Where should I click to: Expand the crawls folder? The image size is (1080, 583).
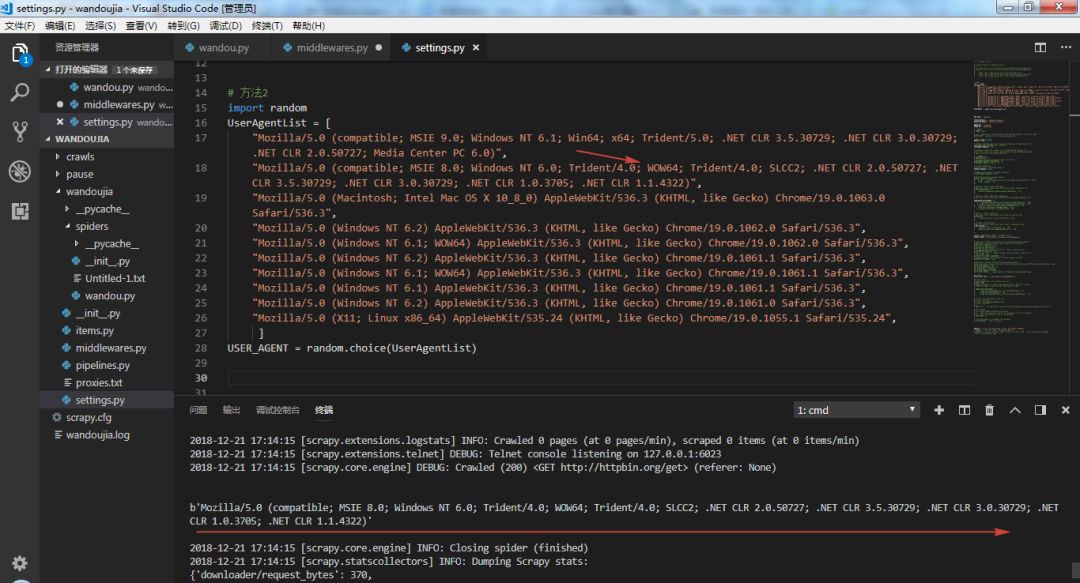click(107, 156)
